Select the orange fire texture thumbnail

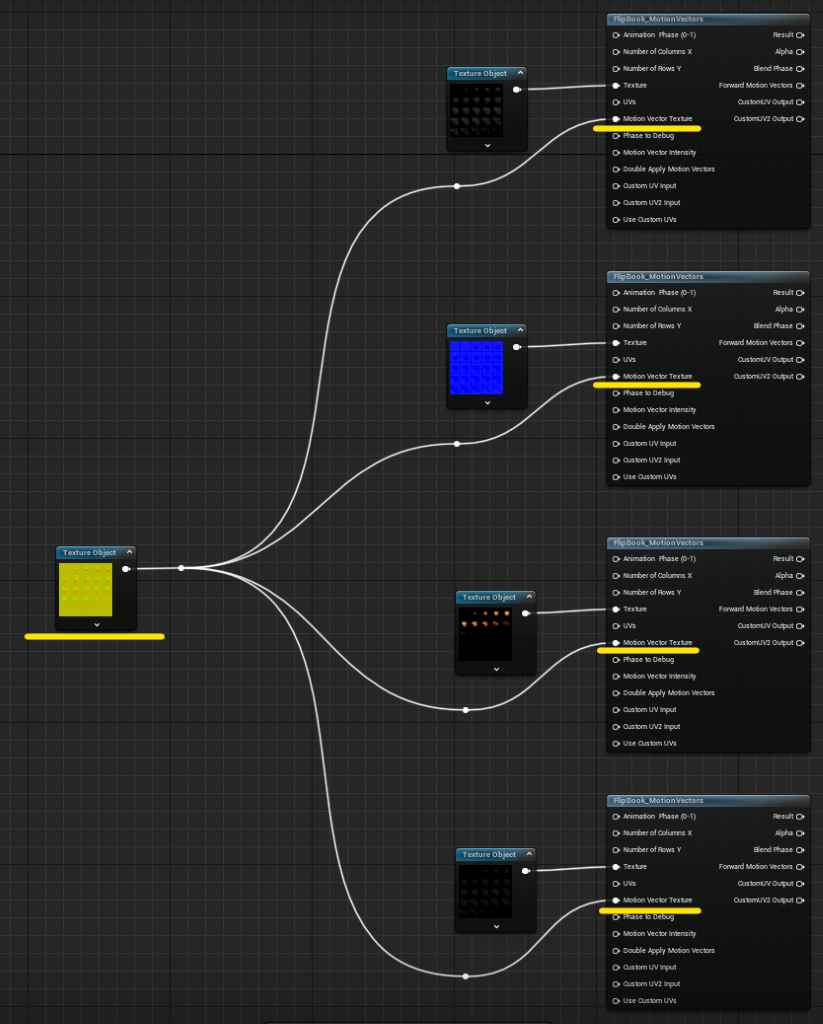pyautogui.click(x=485, y=633)
